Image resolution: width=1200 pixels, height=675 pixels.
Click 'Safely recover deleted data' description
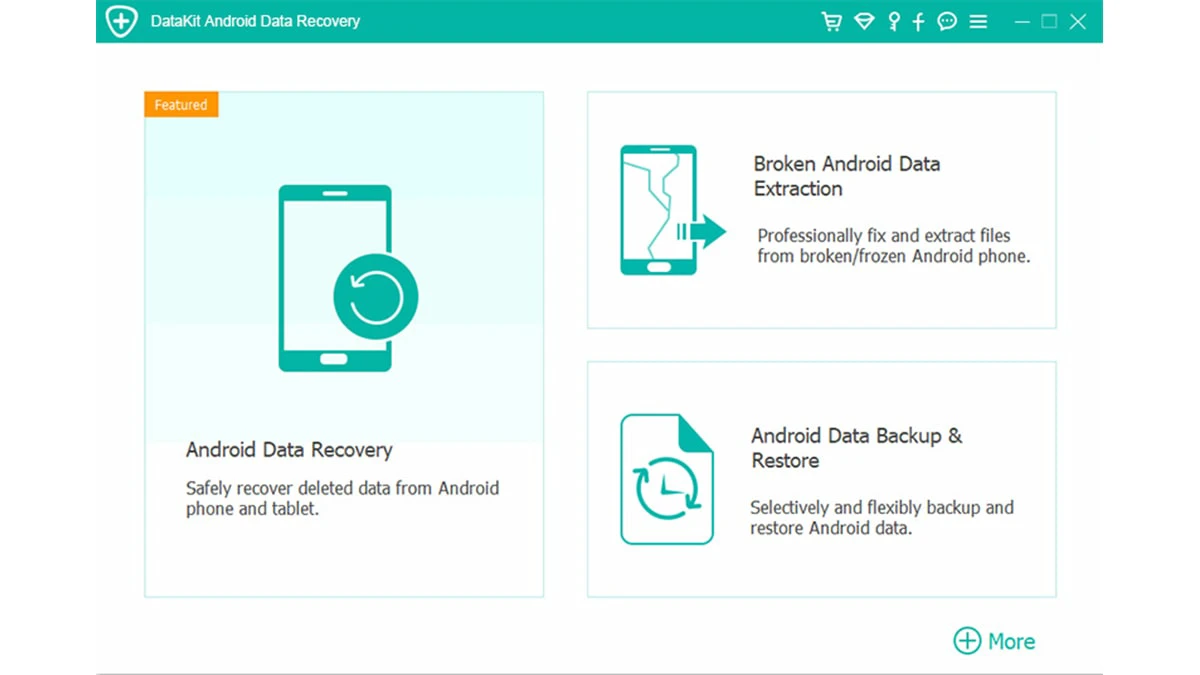pos(342,498)
